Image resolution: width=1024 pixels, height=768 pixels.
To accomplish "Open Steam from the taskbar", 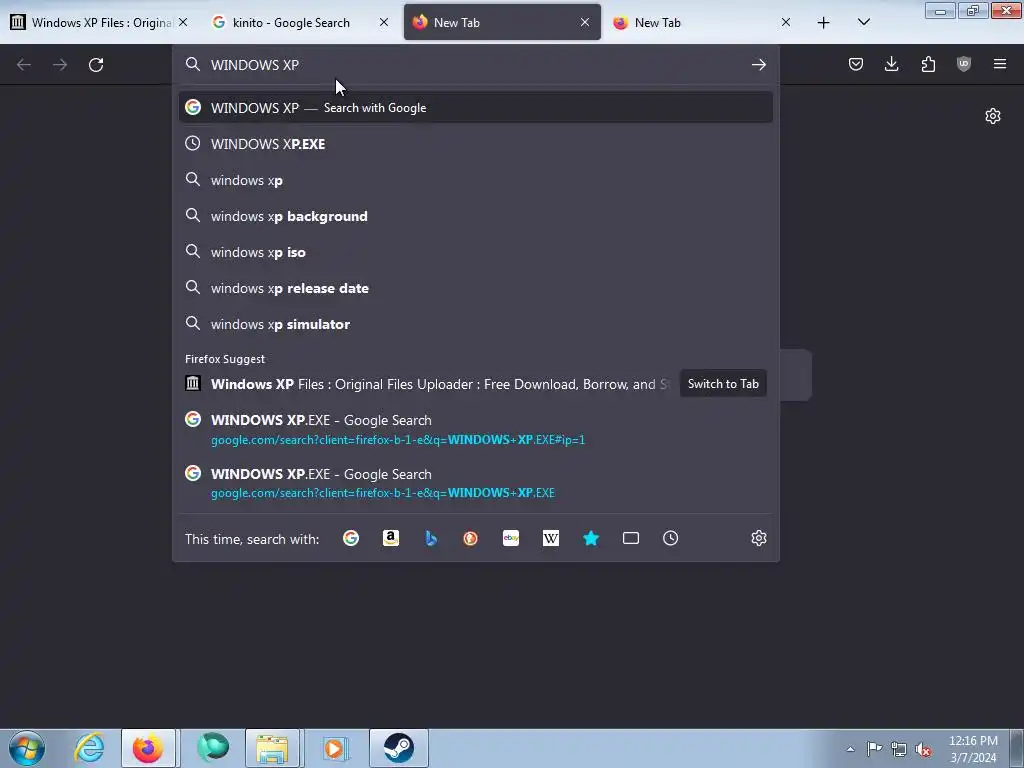I will [399, 748].
